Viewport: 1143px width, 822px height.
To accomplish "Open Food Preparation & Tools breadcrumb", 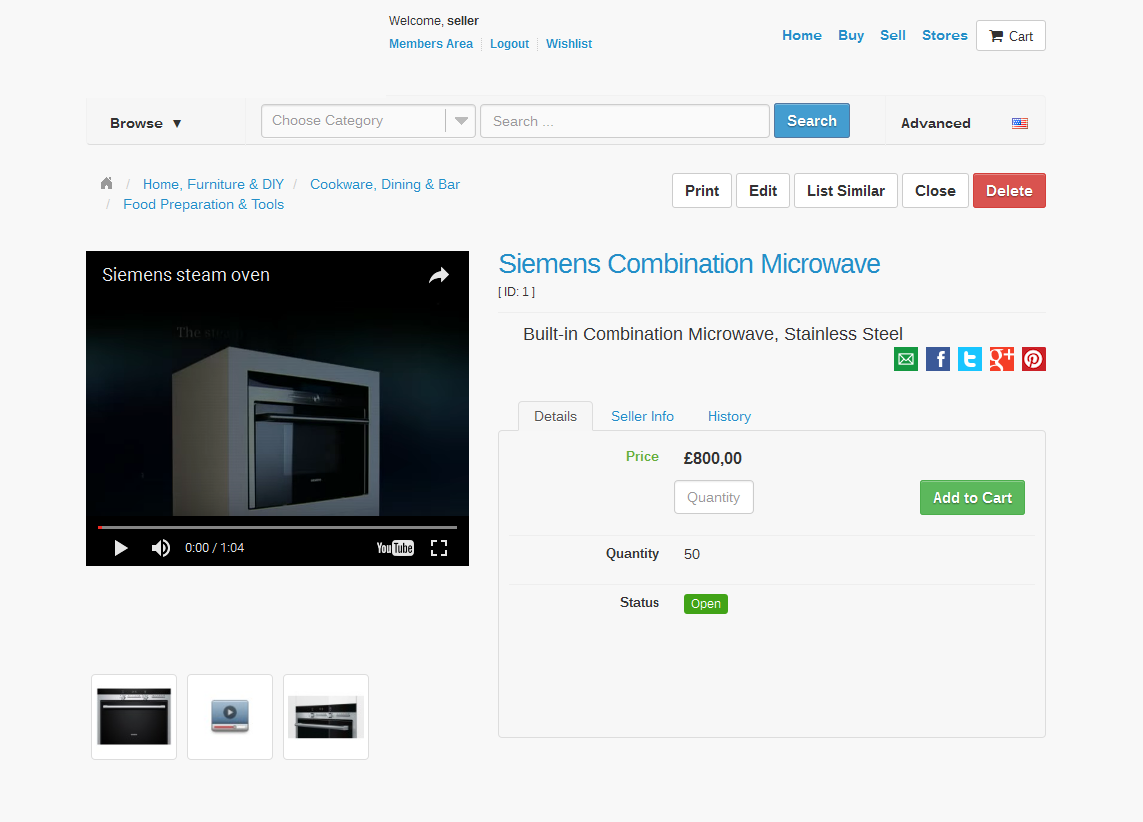I will (x=203, y=205).
